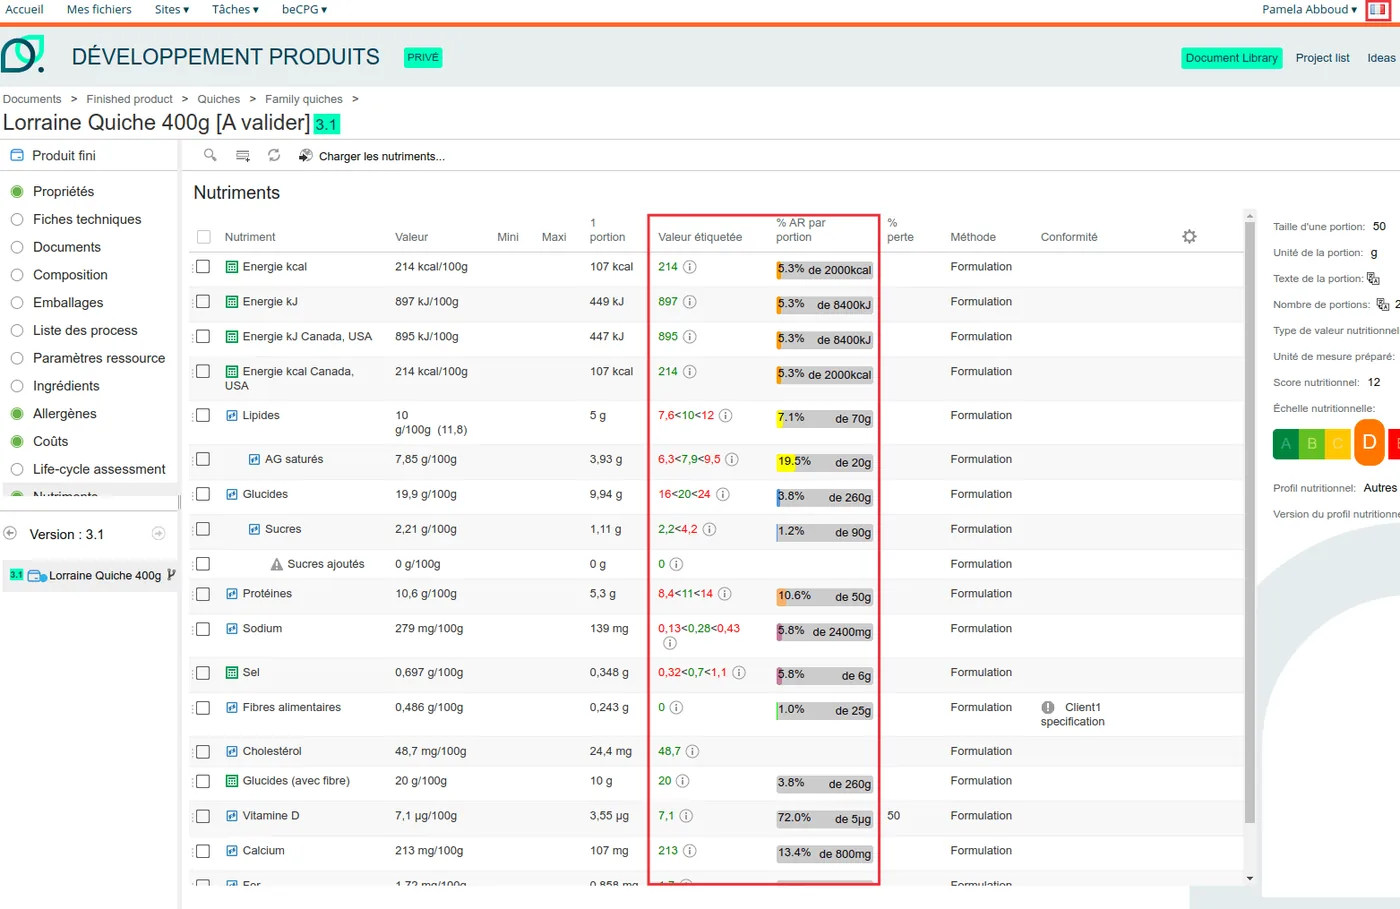The width and height of the screenshot is (1400, 909).
Task: Open the Project list link
Action: [x=1322, y=58]
